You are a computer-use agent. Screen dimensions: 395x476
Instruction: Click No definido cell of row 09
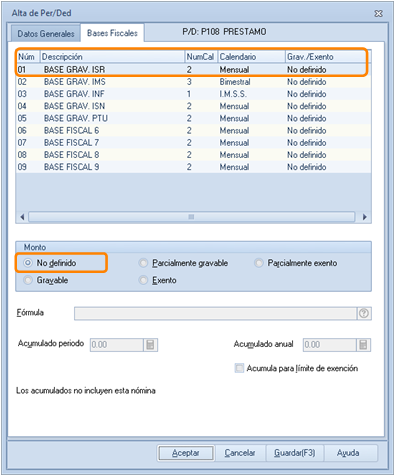pos(307,167)
